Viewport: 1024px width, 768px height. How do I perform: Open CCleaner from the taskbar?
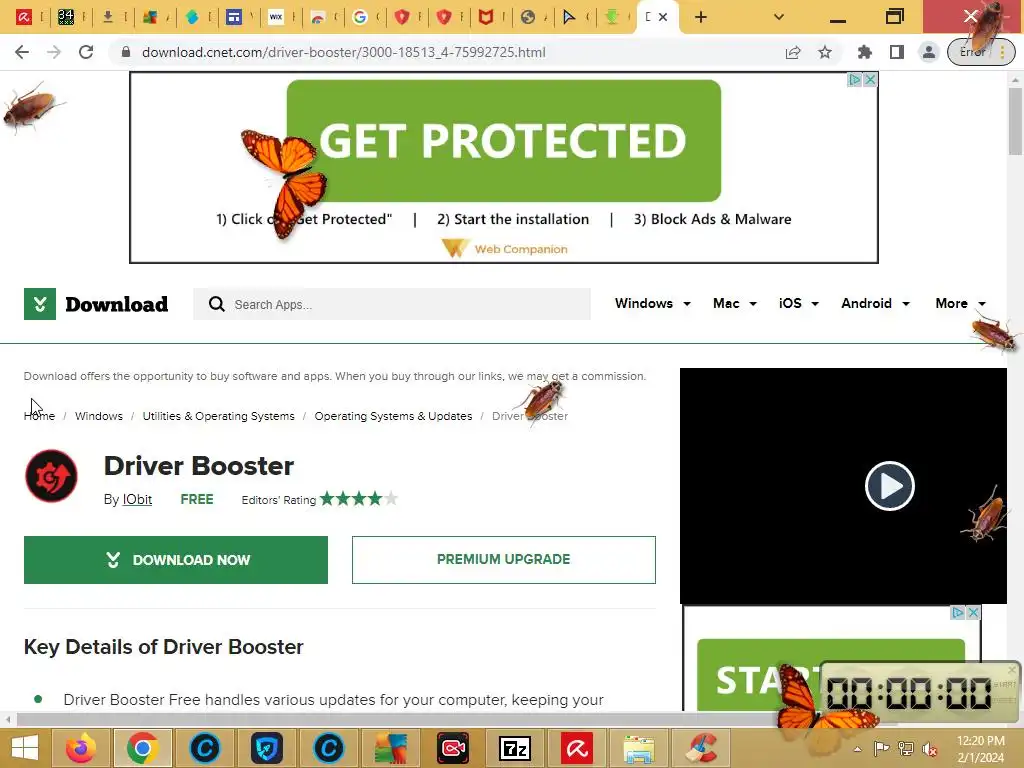(x=701, y=748)
